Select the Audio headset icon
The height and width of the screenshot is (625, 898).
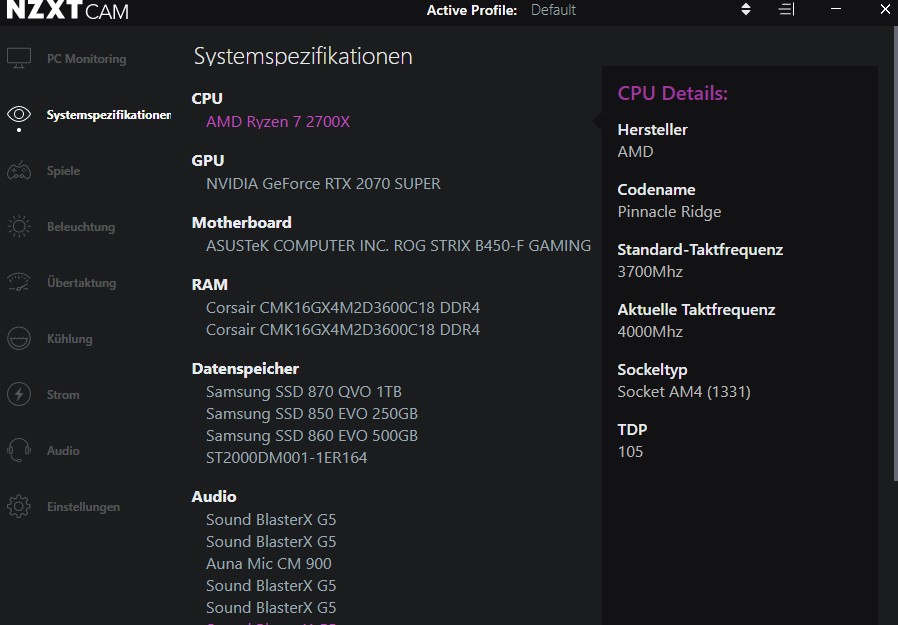tap(19, 451)
